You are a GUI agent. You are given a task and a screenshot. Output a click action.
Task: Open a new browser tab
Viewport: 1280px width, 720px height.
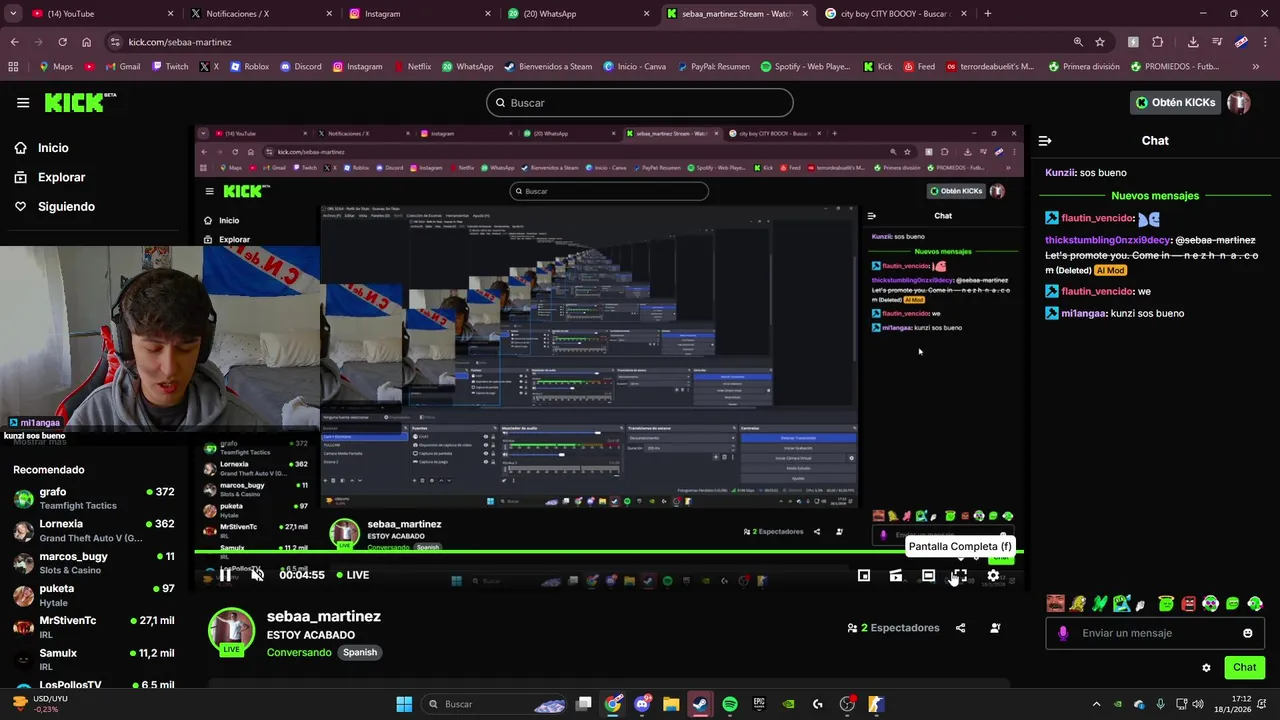pyautogui.click(x=988, y=14)
